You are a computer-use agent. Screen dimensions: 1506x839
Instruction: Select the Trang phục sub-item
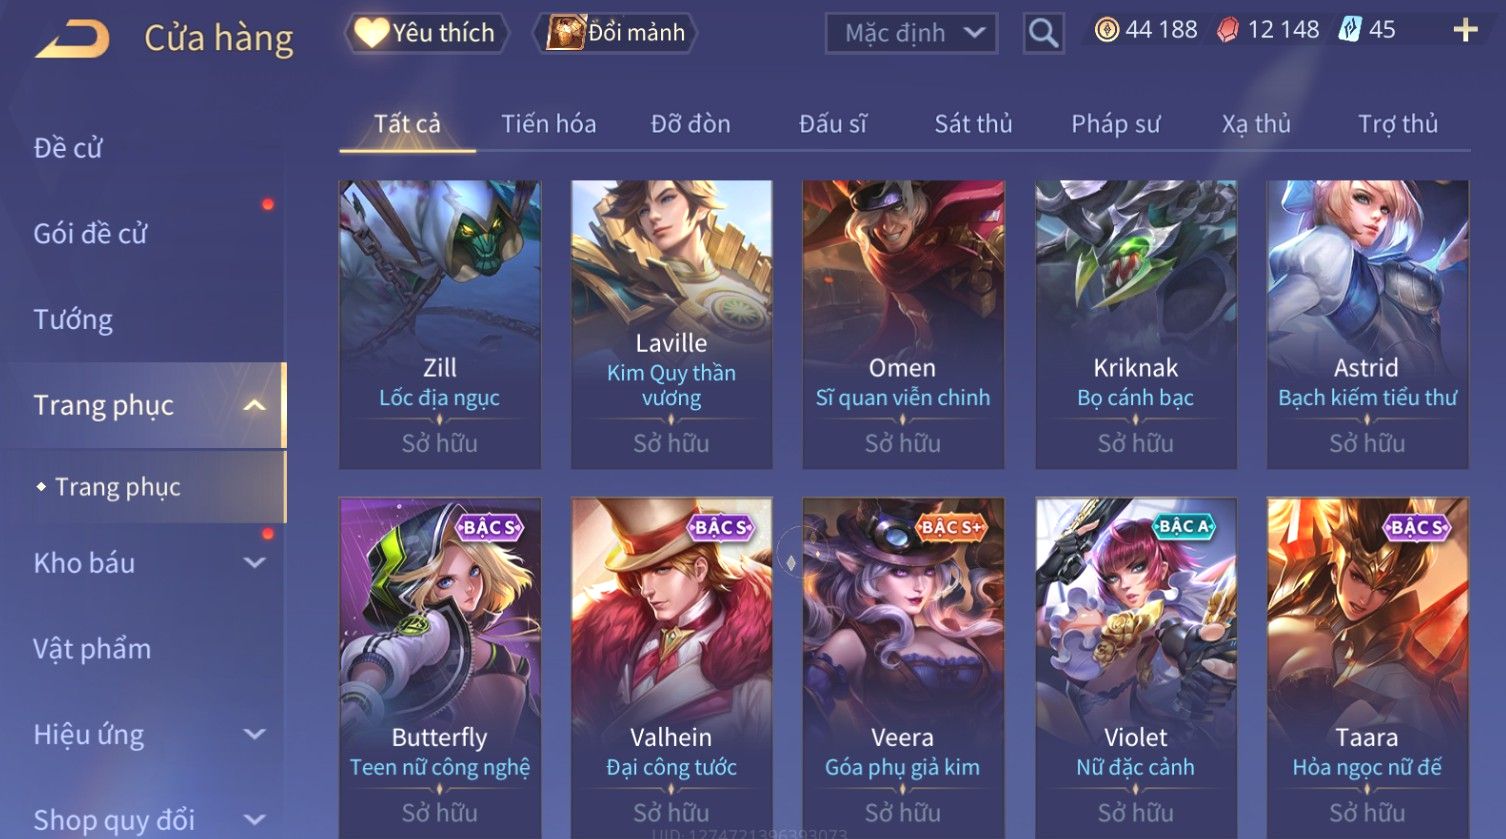point(118,487)
